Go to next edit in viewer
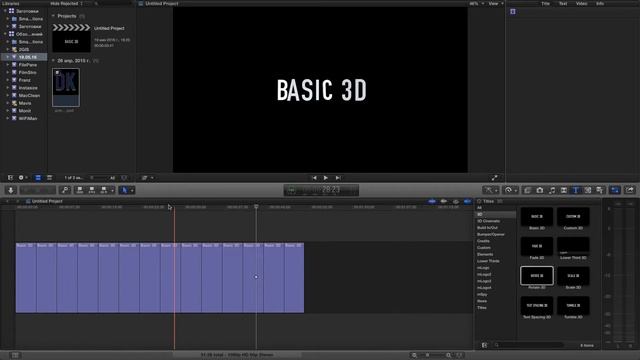The height and width of the screenshot is (360, 640). click(338, 178)
